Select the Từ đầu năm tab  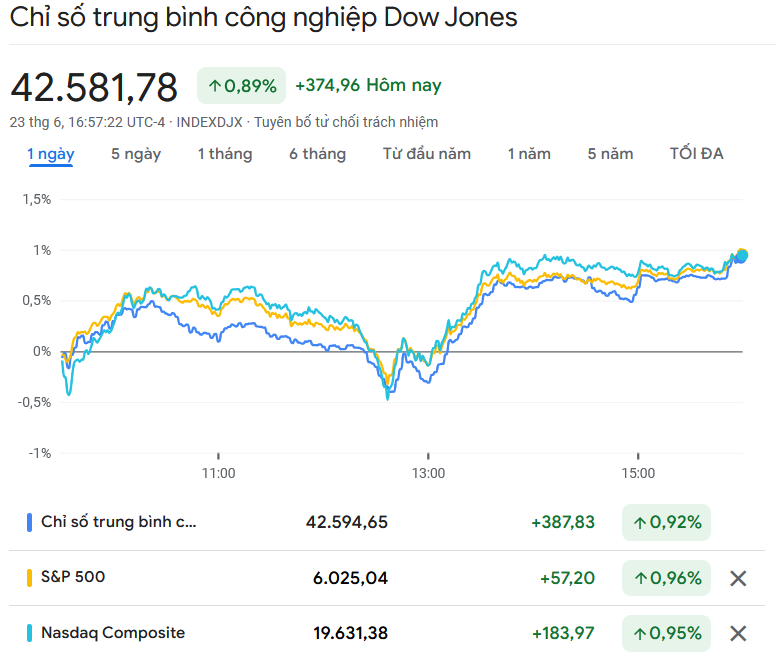[426, 154]
